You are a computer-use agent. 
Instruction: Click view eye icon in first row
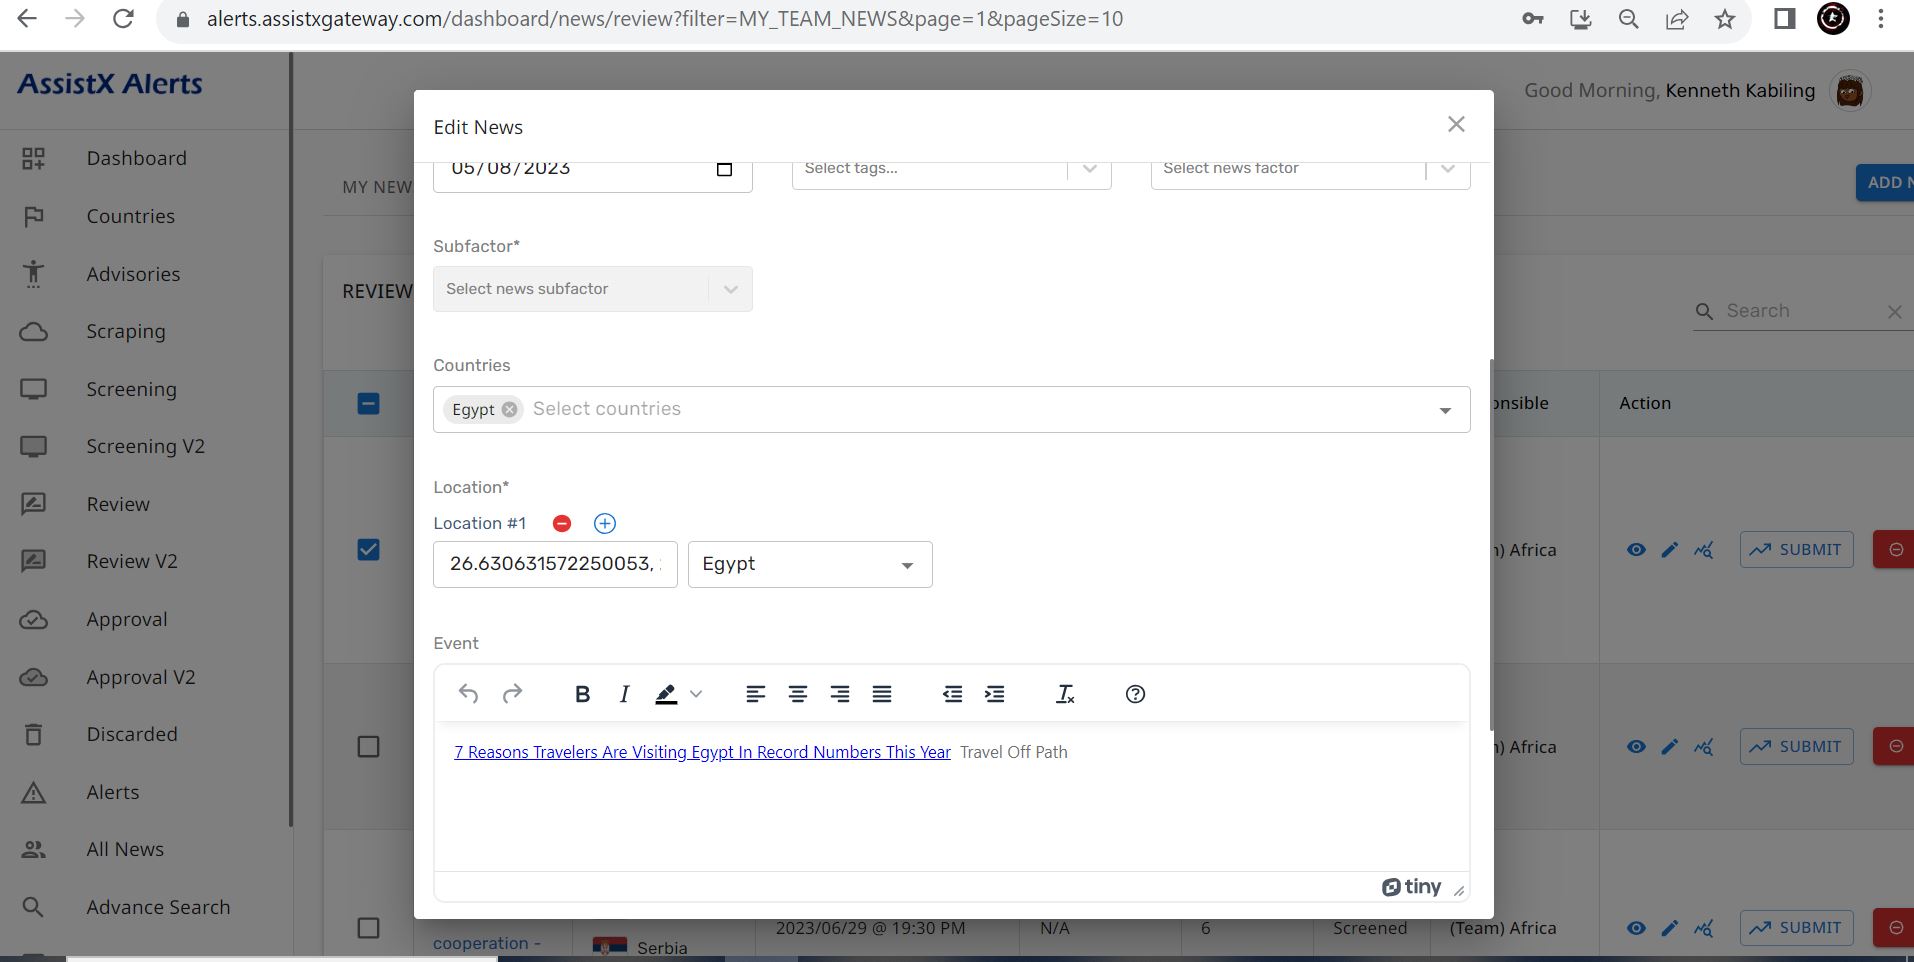coord(1636,550)
